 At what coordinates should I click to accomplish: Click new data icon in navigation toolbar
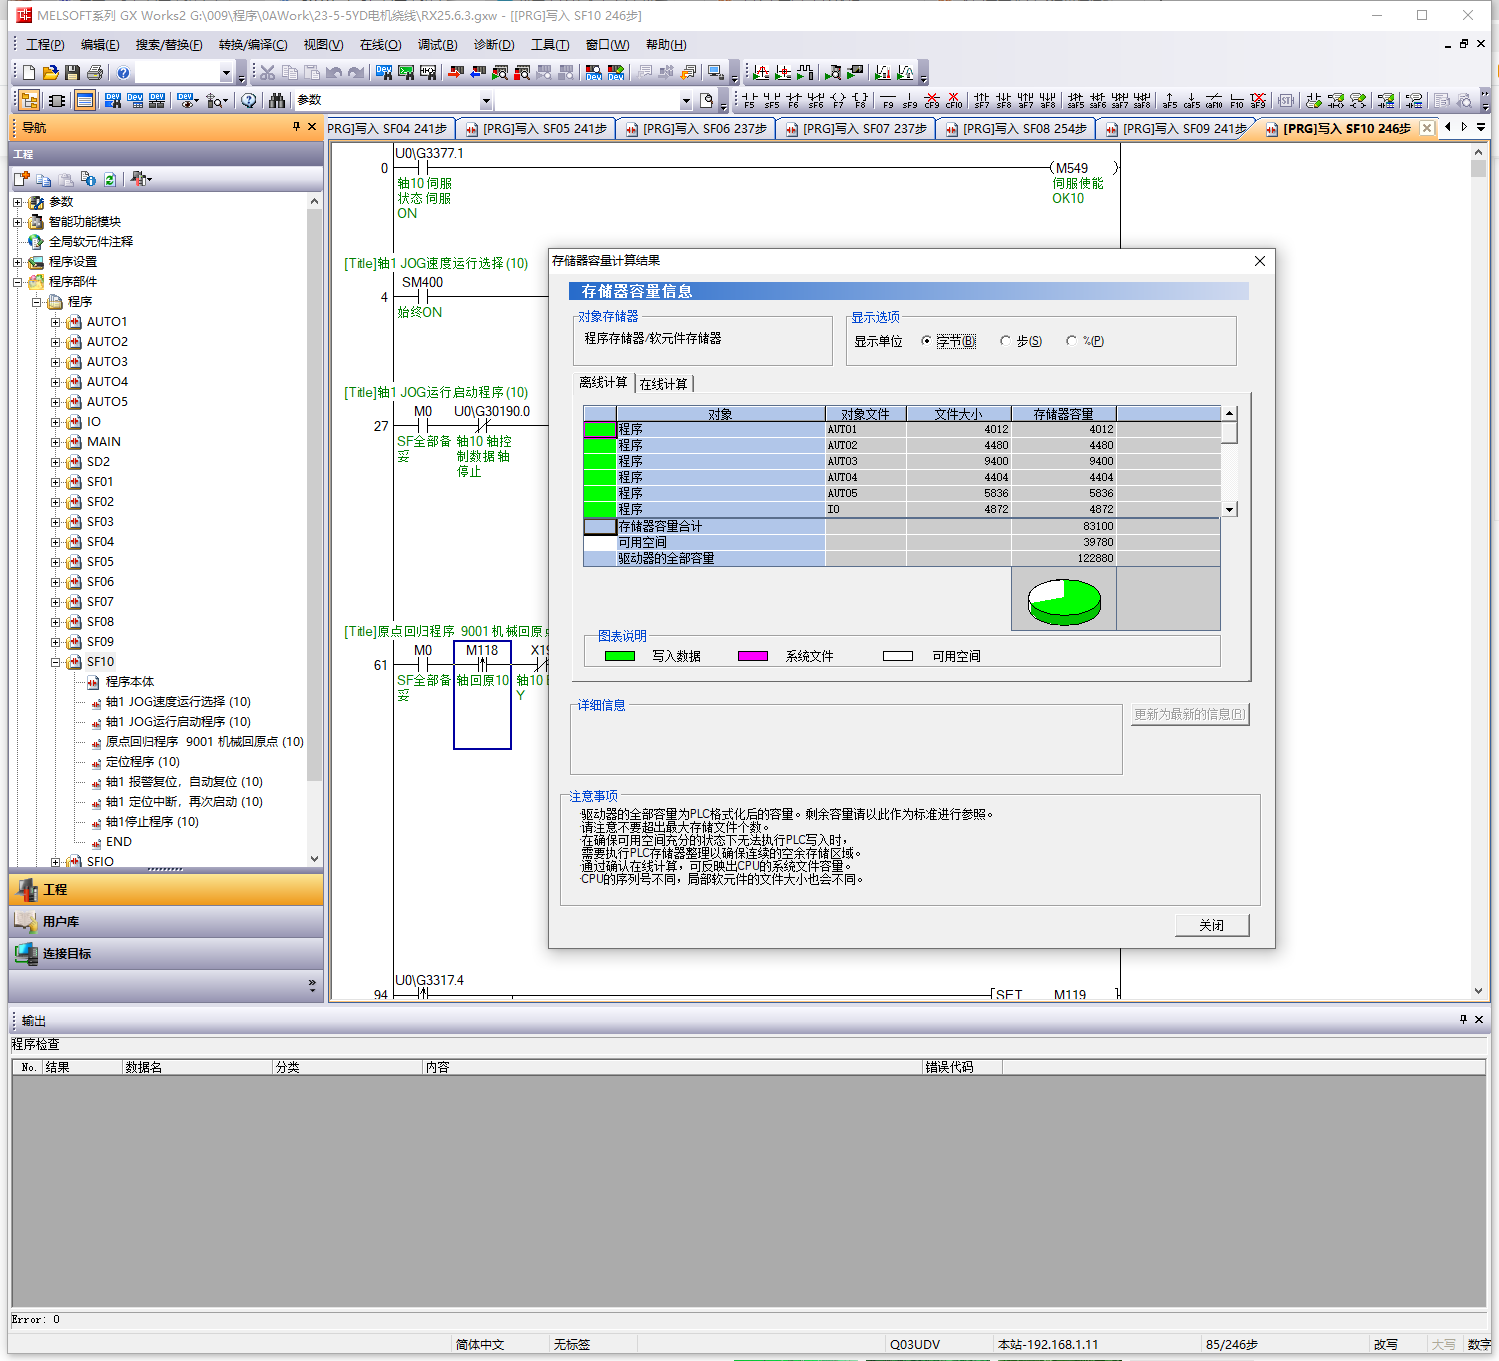[x=21, y=179]
